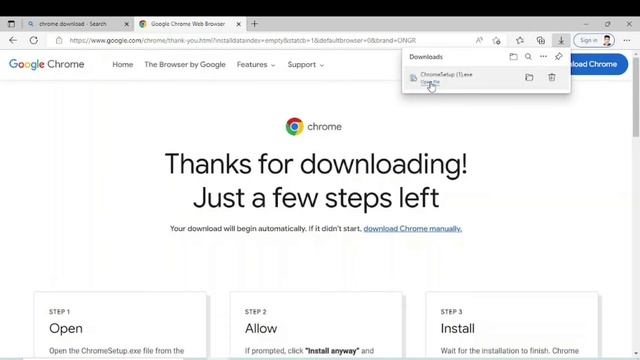Open The Browser by Google page
The height and width of the screenshot is (360, 640).
185,64
